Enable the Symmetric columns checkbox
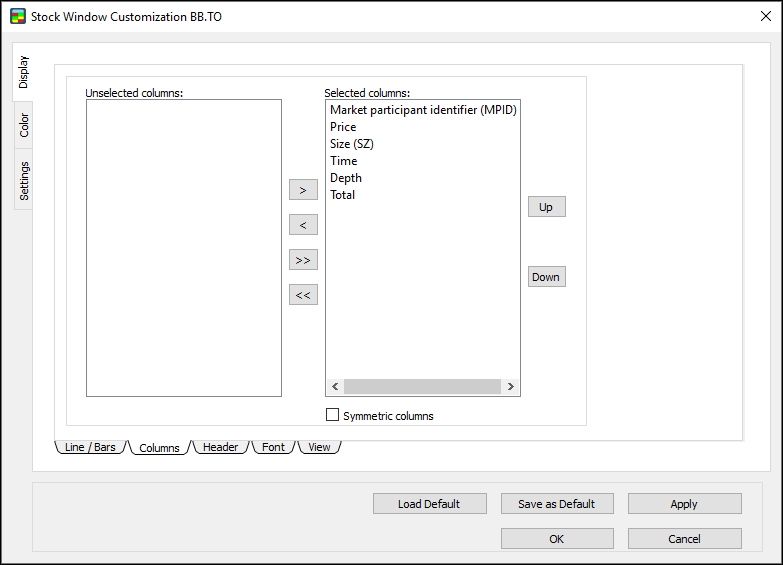This screenshot has width=783, height=565. tap(333, 415)
